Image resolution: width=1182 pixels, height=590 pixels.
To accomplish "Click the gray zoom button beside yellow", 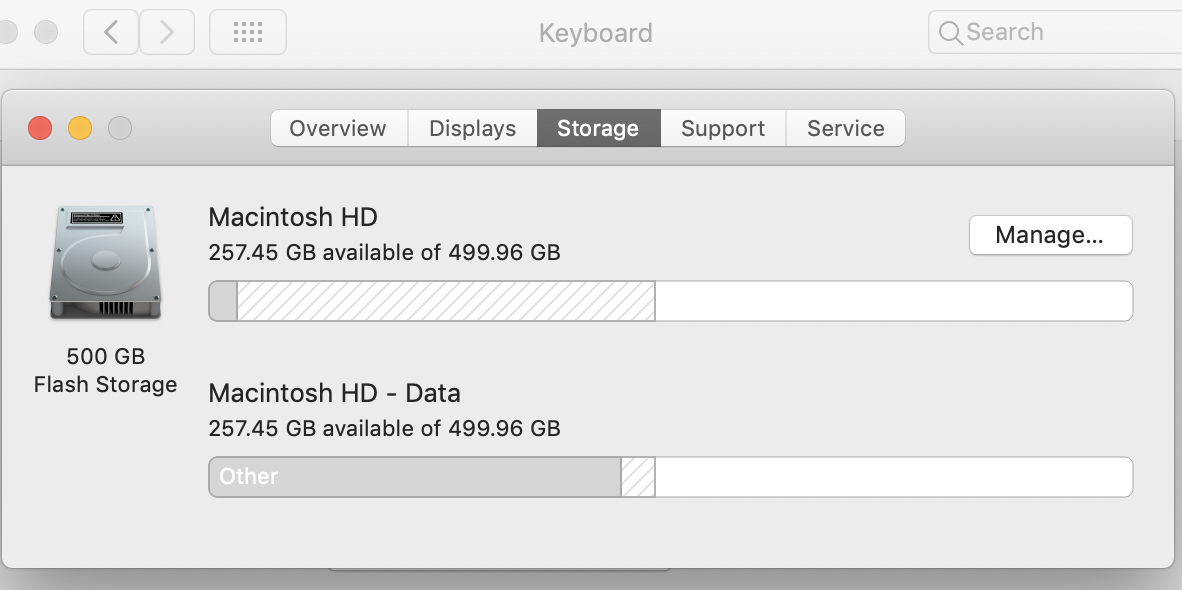I will tap(120, 128).
